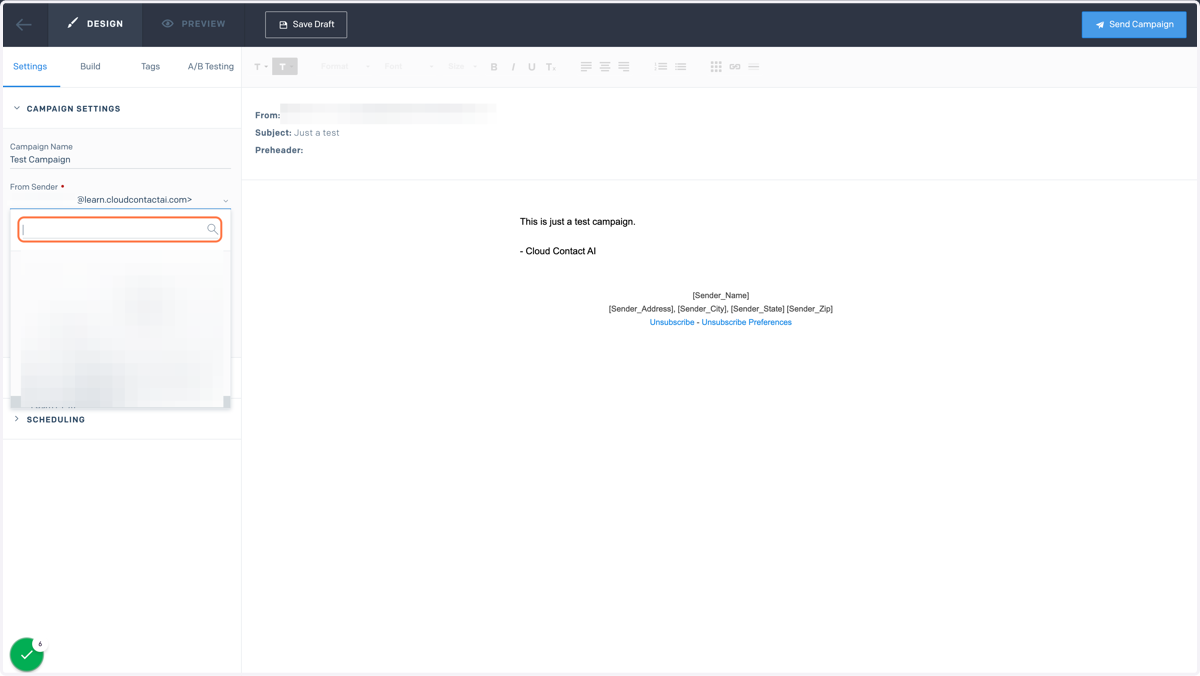Toggle italic formatting
Screen dimensions: 1200x676
coord(513,67)
